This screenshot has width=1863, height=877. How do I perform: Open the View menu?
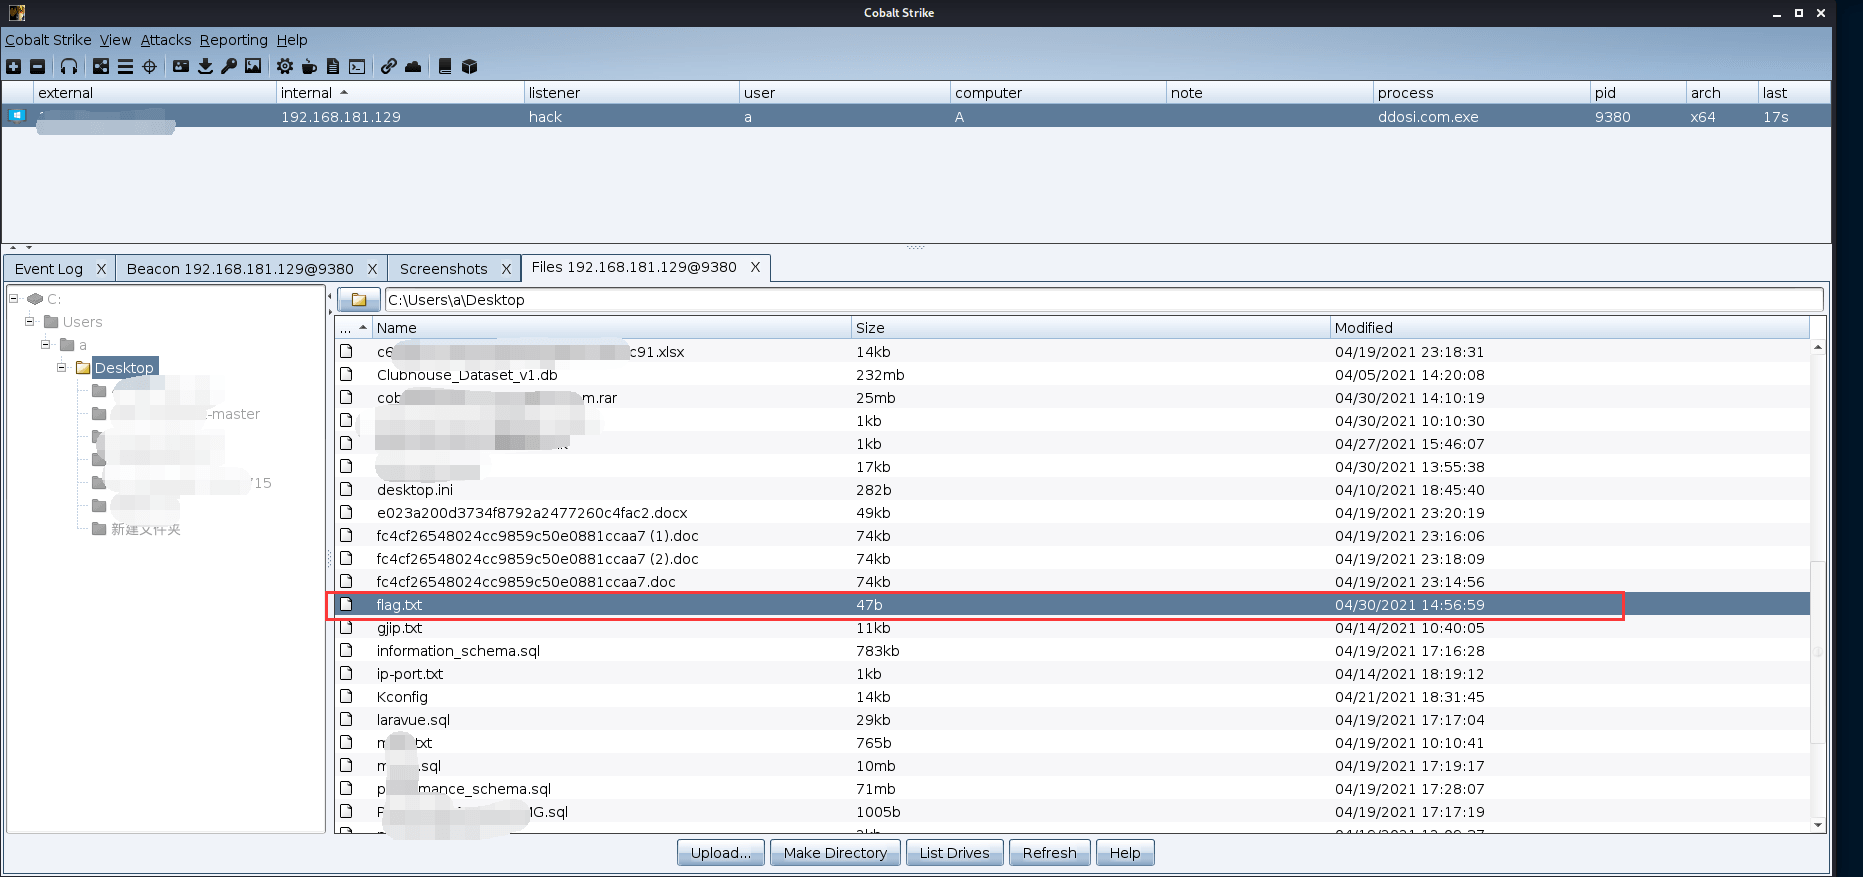click(x=115, y=40)
